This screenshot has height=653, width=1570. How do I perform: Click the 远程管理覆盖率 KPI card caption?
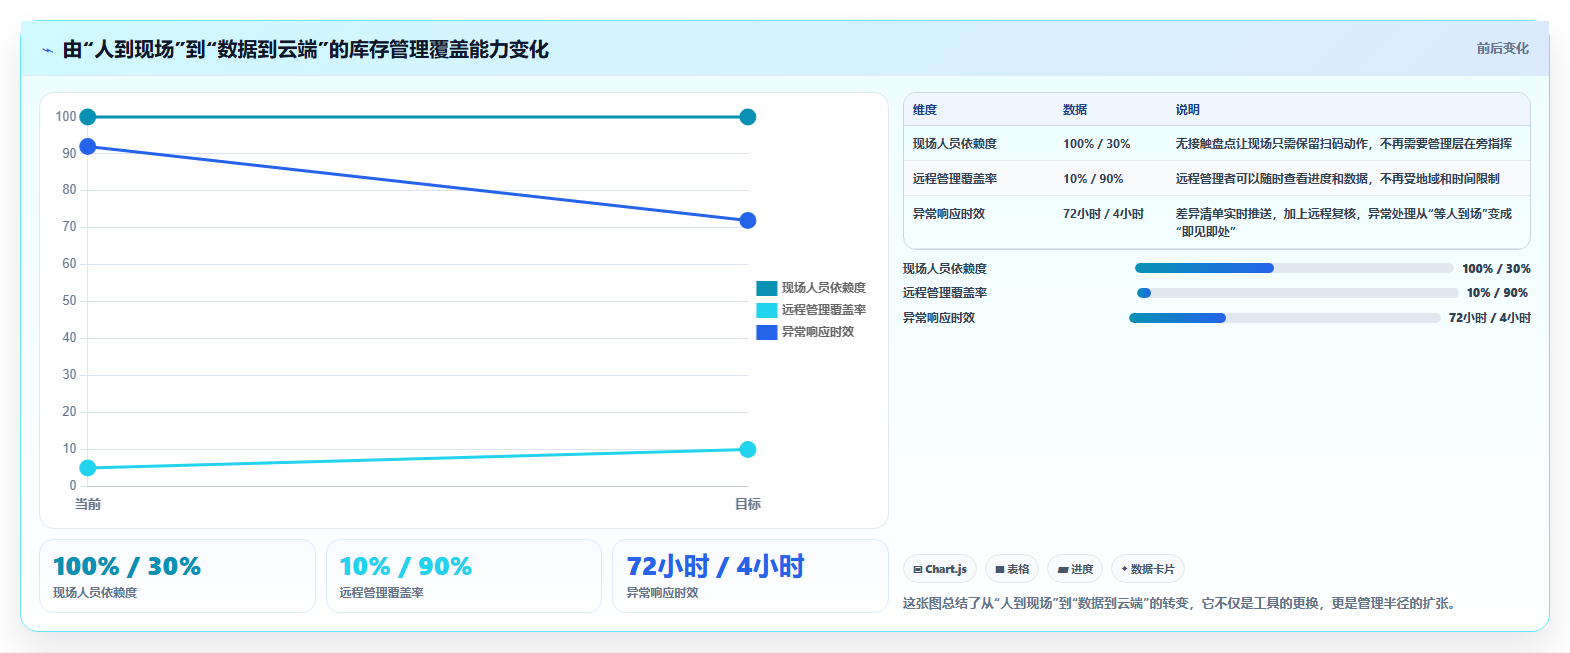(x=381, y=593)
